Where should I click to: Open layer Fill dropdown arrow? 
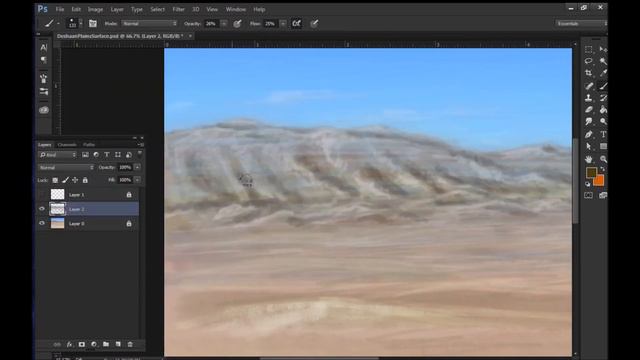tap(138, 180)
